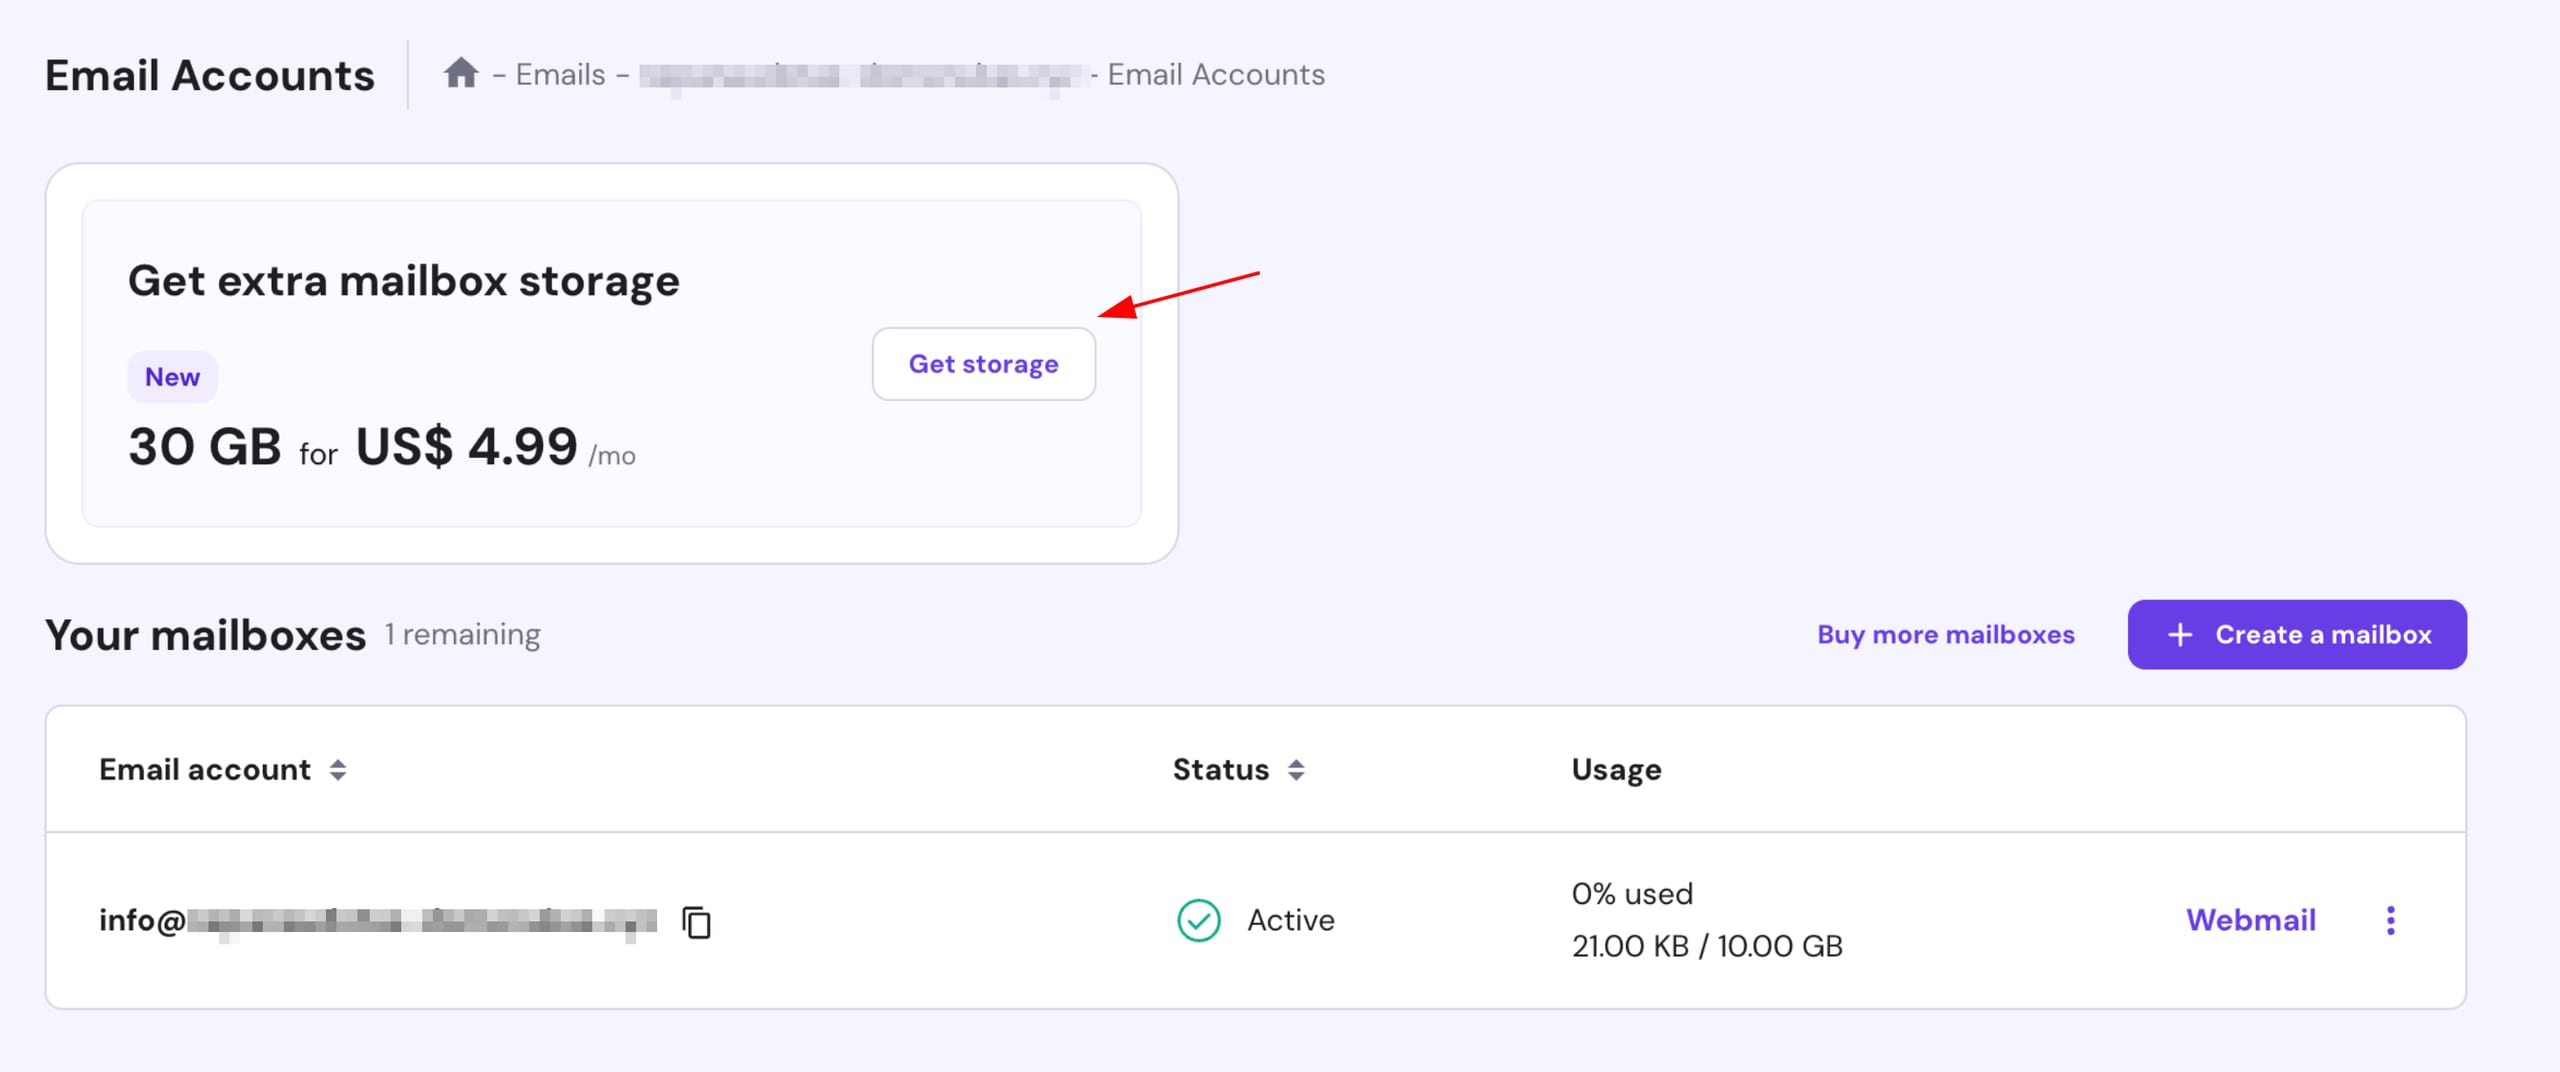
Task: Go to the blurred domain breadcrumb link
Action: [x=860, y=75]
